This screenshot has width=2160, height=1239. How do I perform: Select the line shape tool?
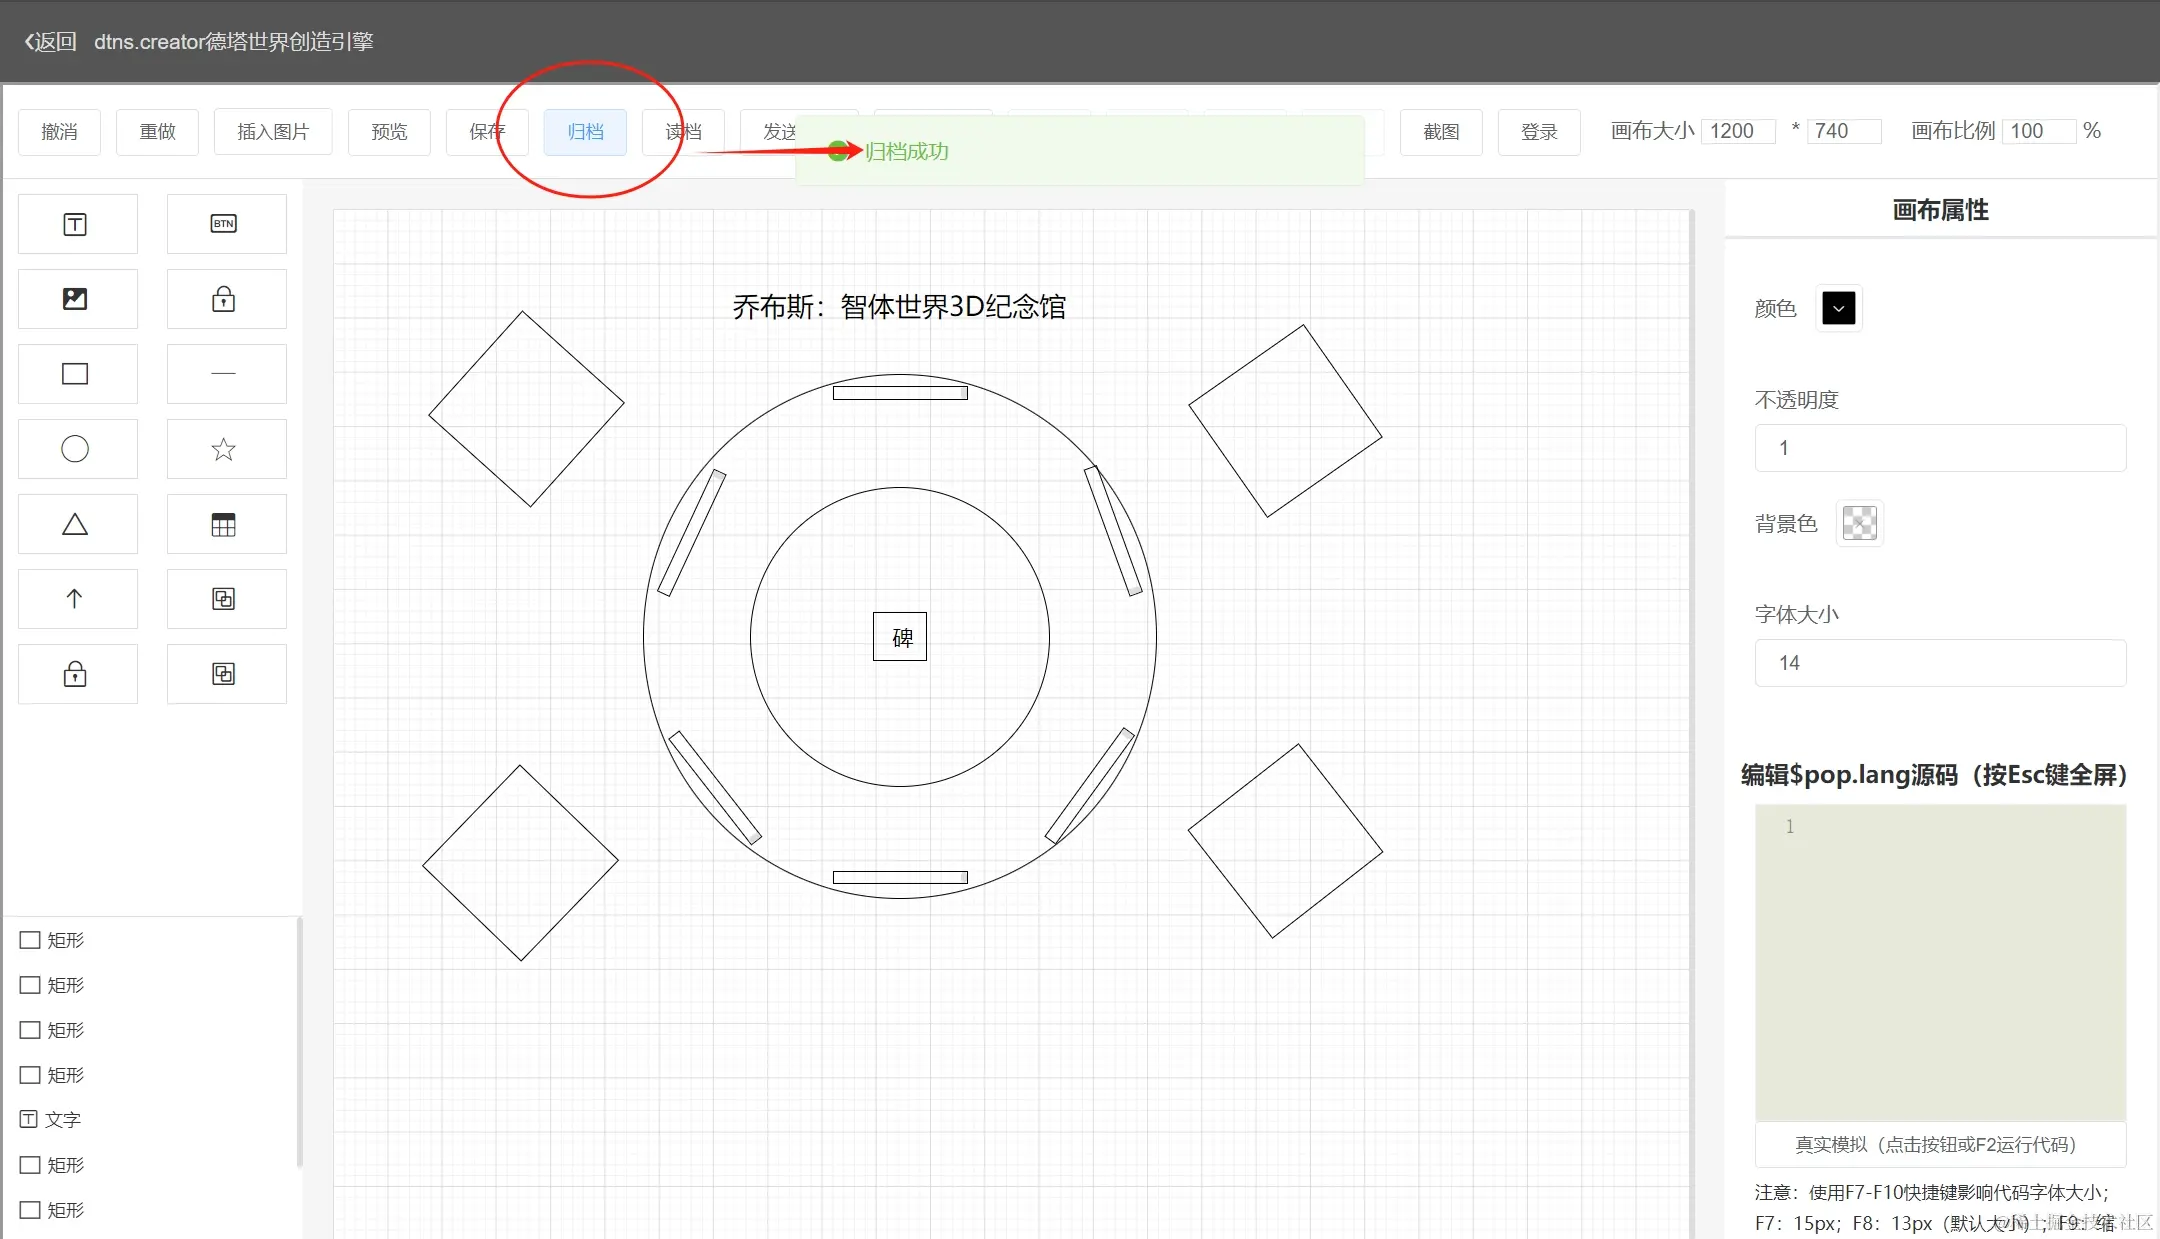pos(226,373)
